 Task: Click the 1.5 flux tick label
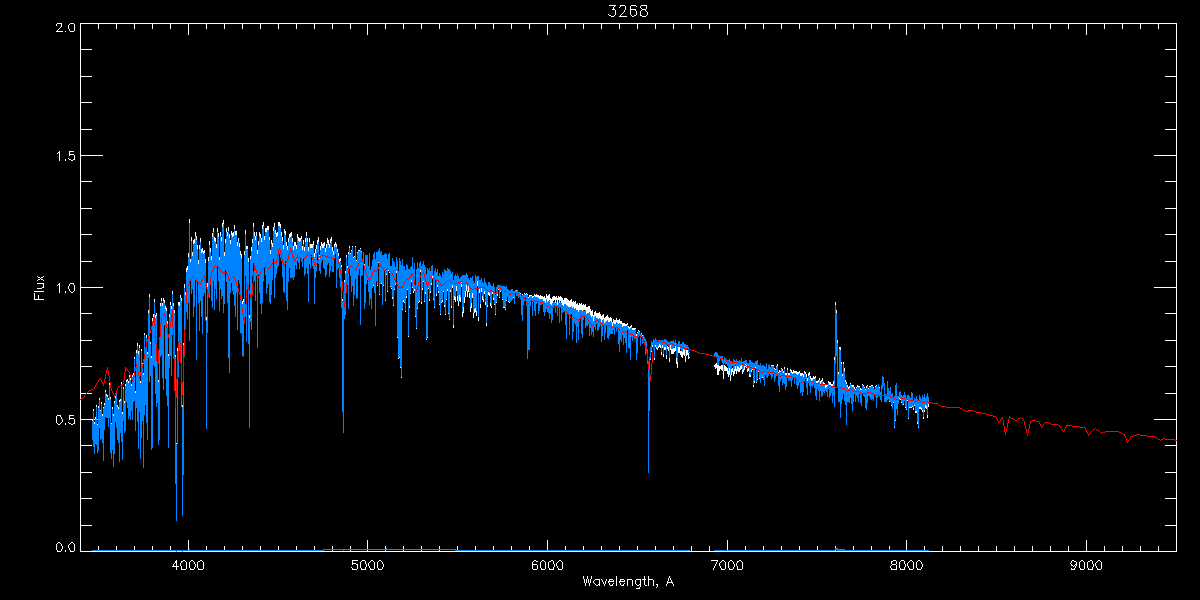tap(63, 157)
